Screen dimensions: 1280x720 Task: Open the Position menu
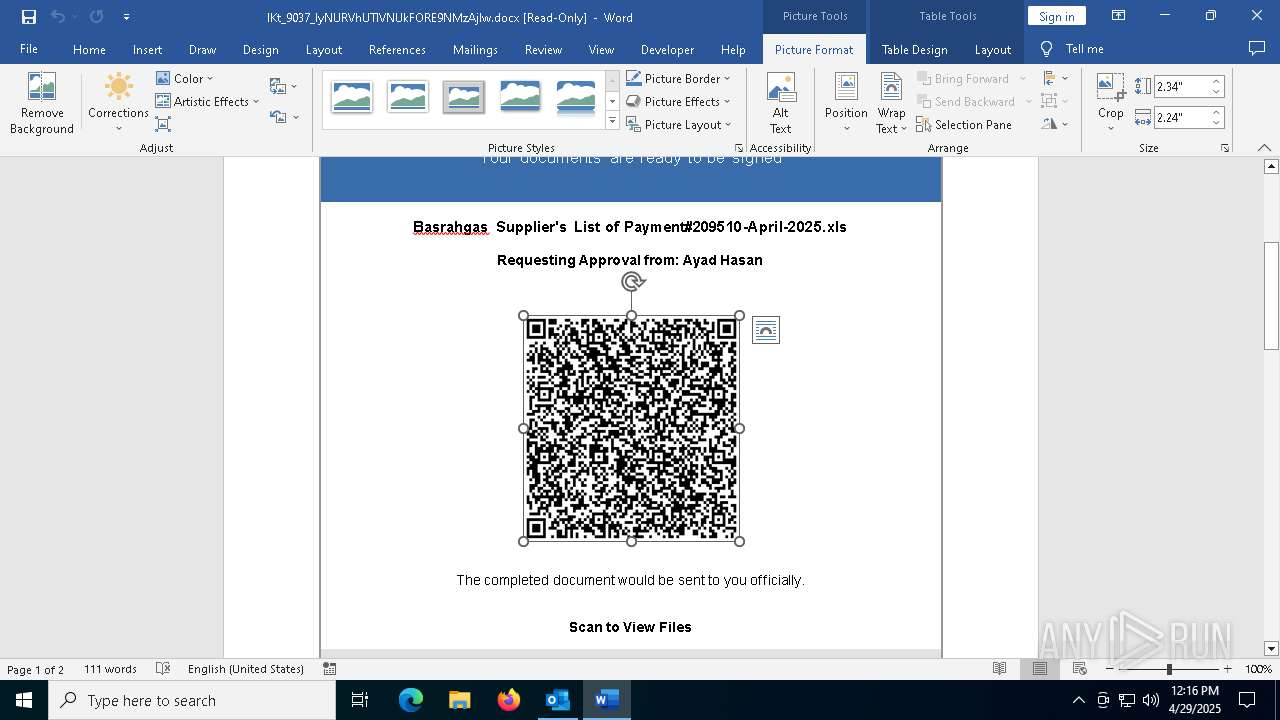[846, 103]
